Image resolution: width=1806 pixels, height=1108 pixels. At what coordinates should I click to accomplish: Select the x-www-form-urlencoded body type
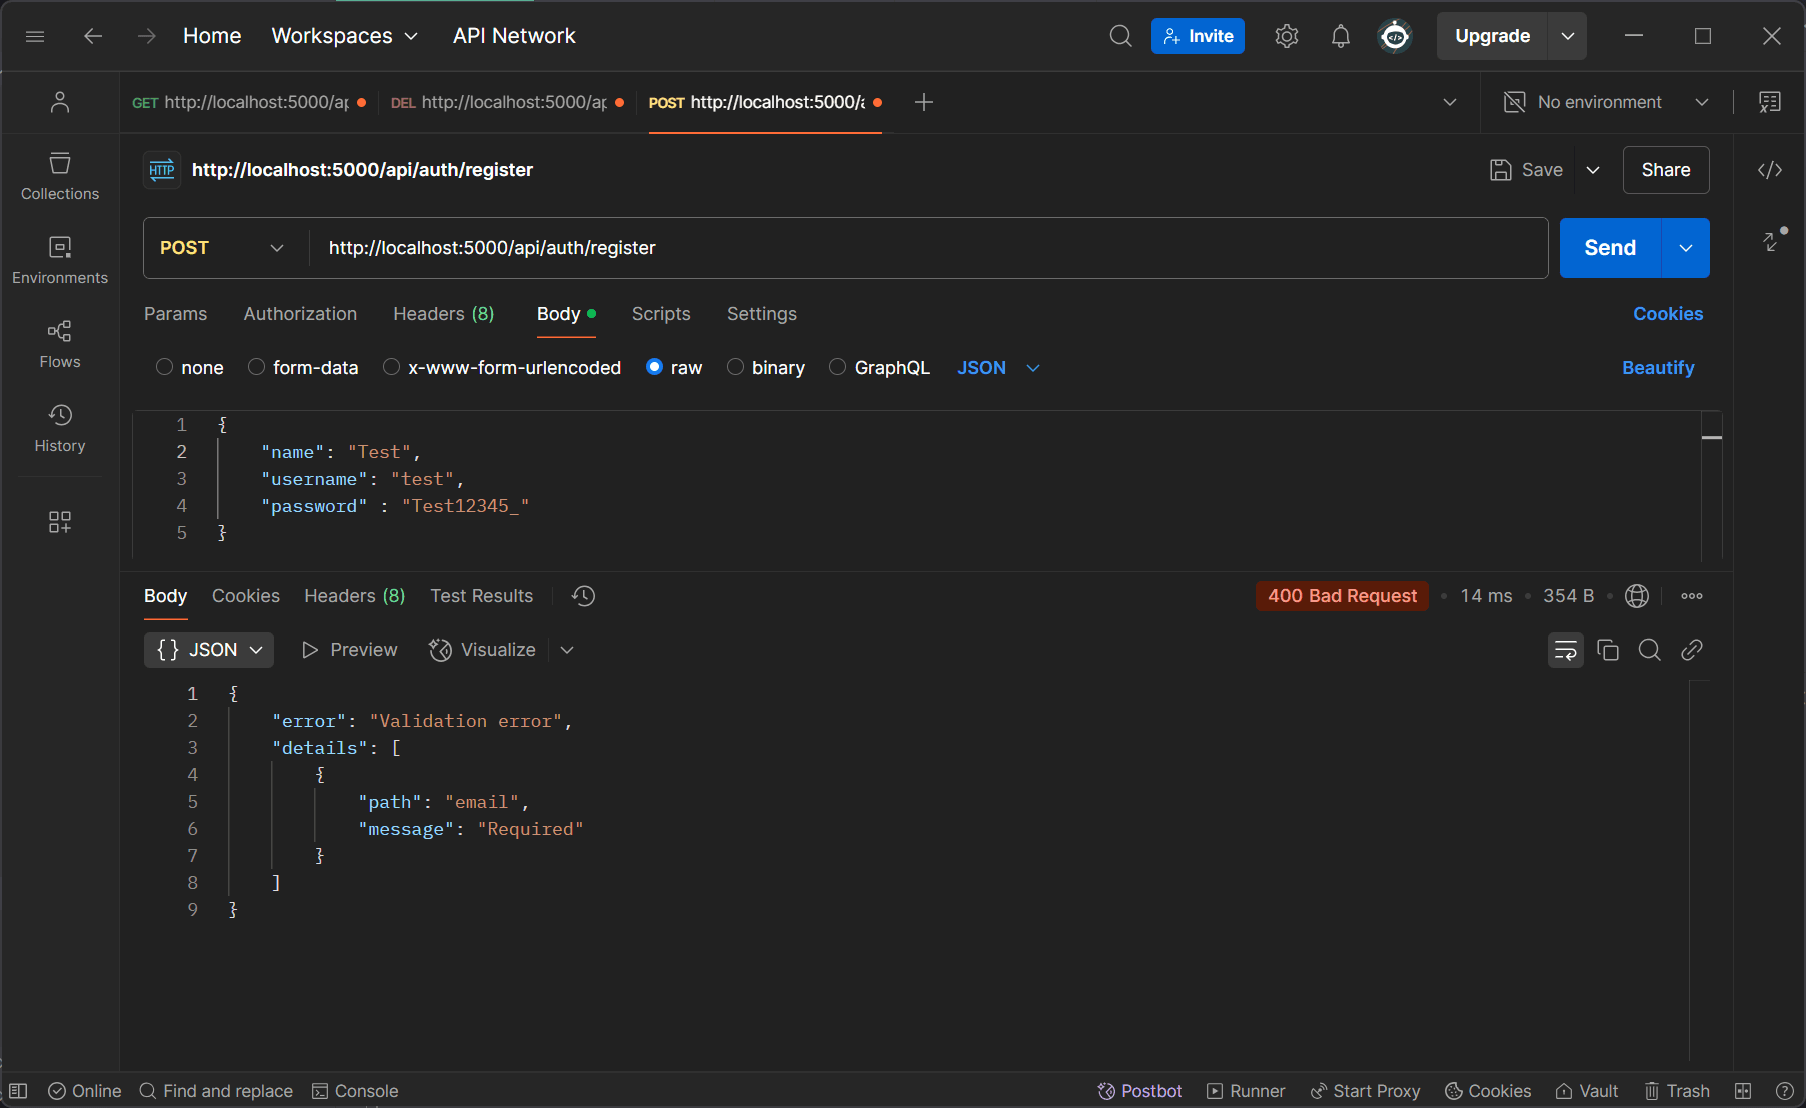tap(392, 367)
